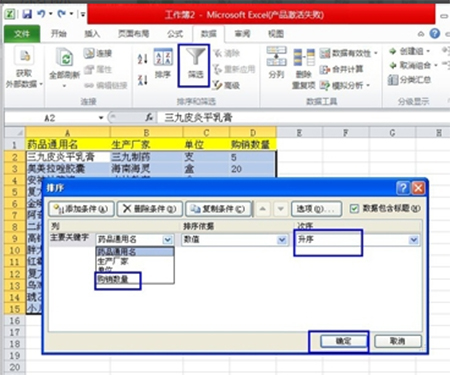The height and width of the screenshot is (375, 450).
Task: Open the Sort A-Z dialog icon
Action: click(x=163, y=57)
